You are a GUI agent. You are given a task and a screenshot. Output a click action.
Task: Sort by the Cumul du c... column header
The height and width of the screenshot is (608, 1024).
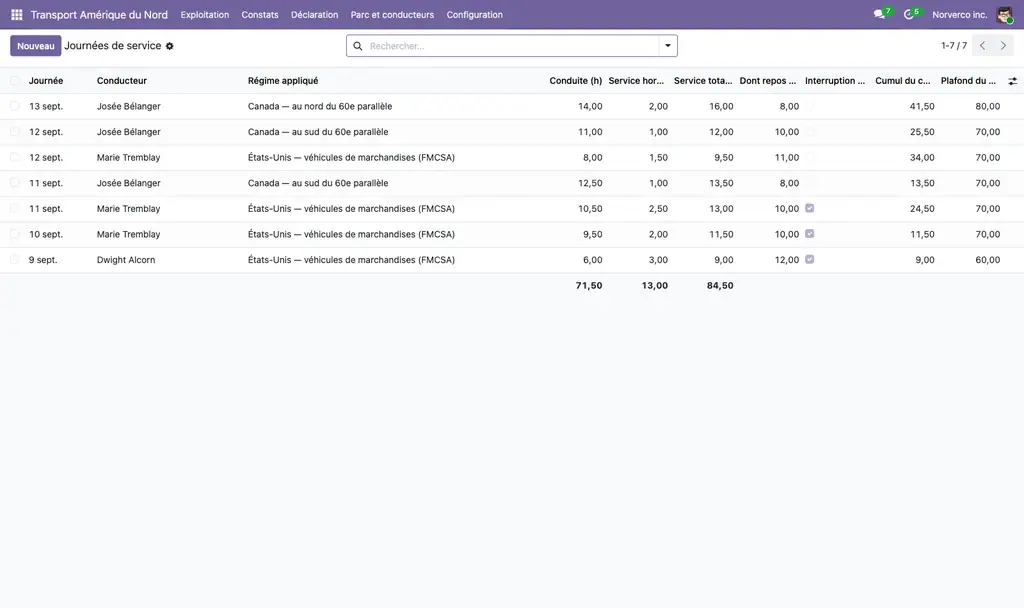tap(903, 81)
